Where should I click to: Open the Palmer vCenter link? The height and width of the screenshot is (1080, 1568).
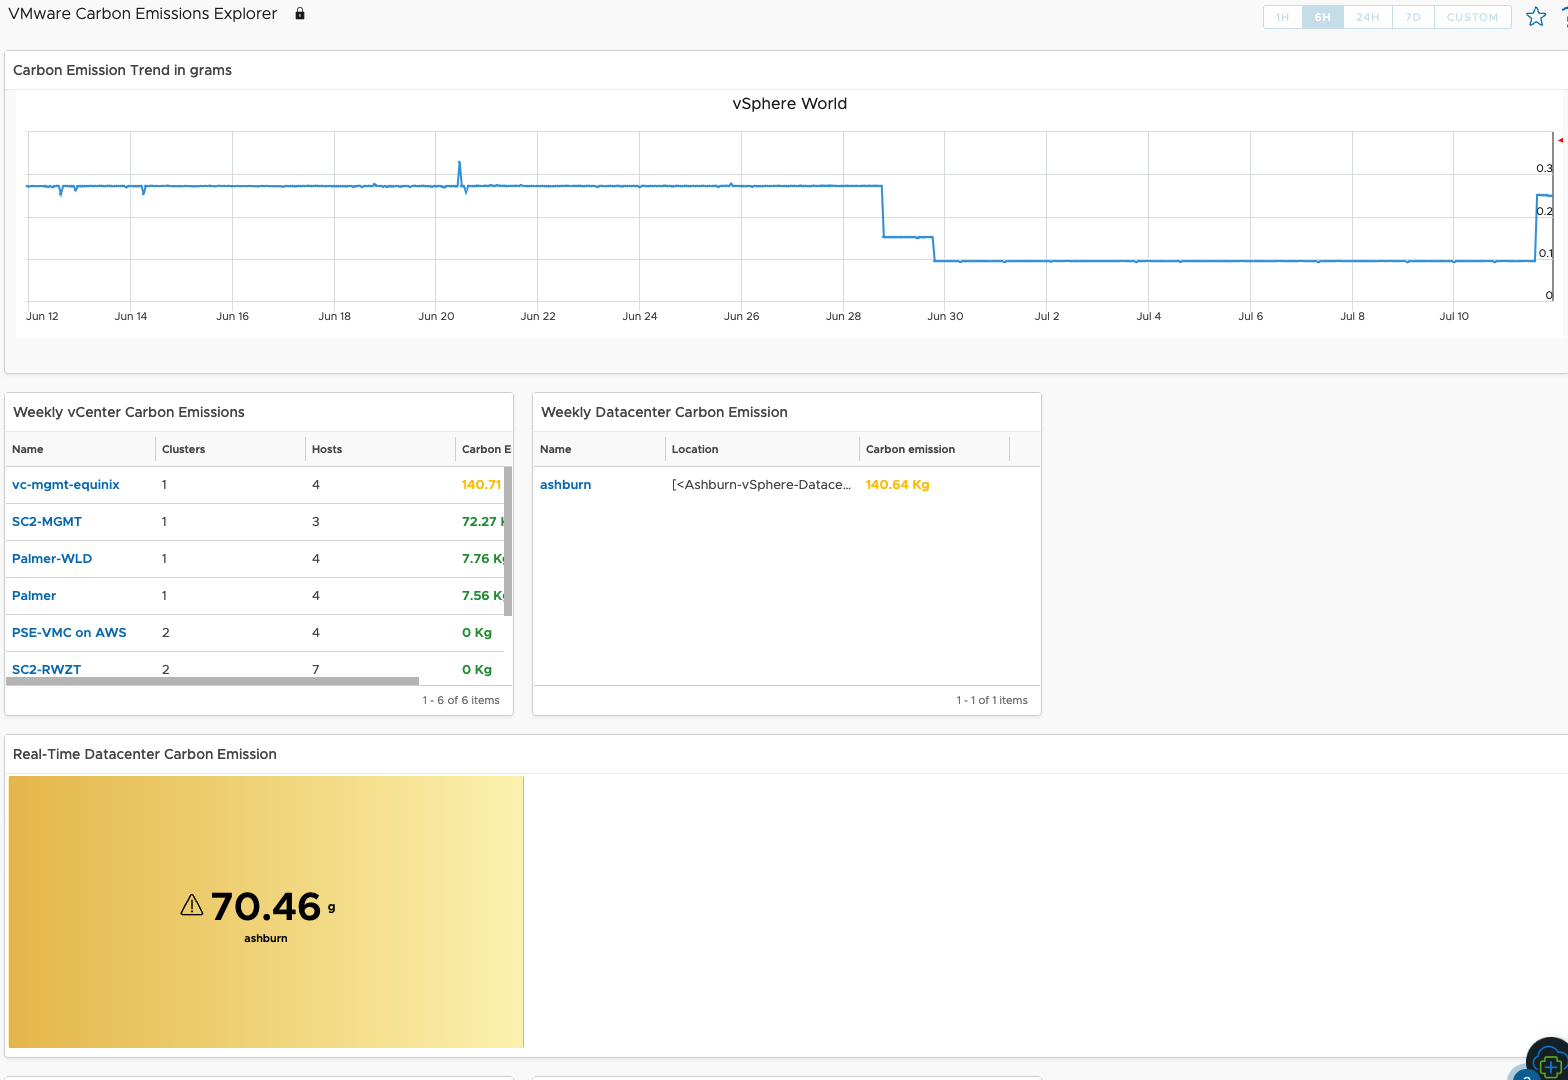point(34,596)
